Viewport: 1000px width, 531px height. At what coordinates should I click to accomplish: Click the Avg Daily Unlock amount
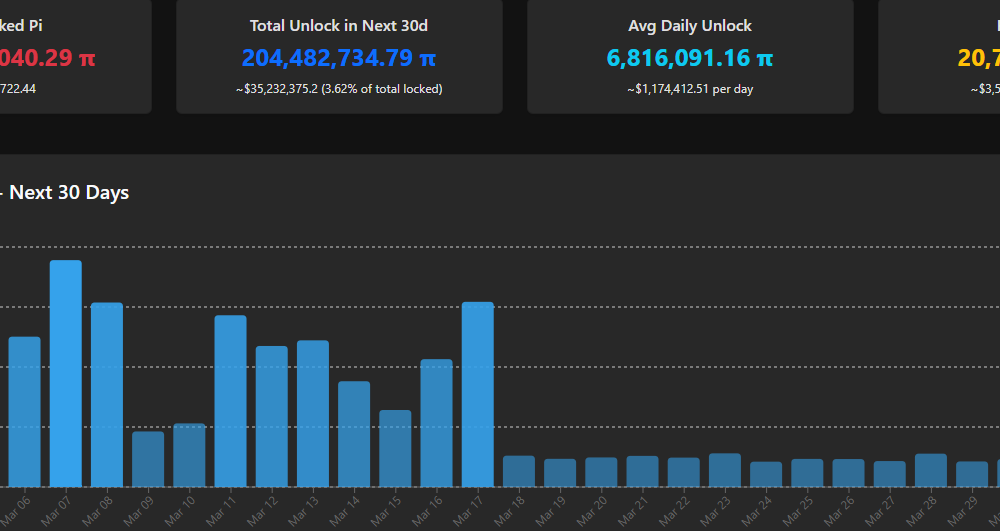click(x=690, y=58)
